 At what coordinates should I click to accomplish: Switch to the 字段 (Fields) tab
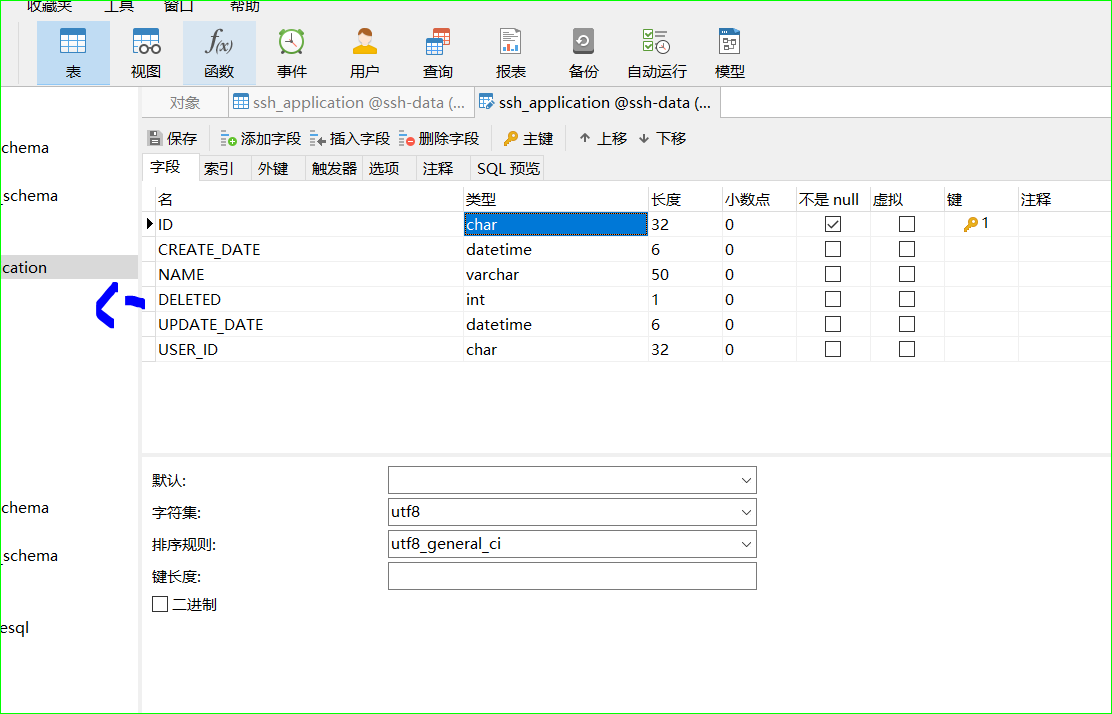(x=170, y=167)
